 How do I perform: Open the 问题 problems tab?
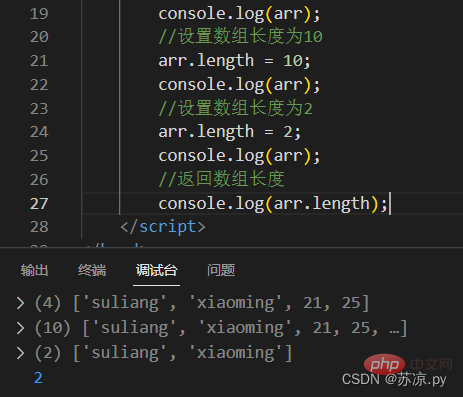point(221,270)
